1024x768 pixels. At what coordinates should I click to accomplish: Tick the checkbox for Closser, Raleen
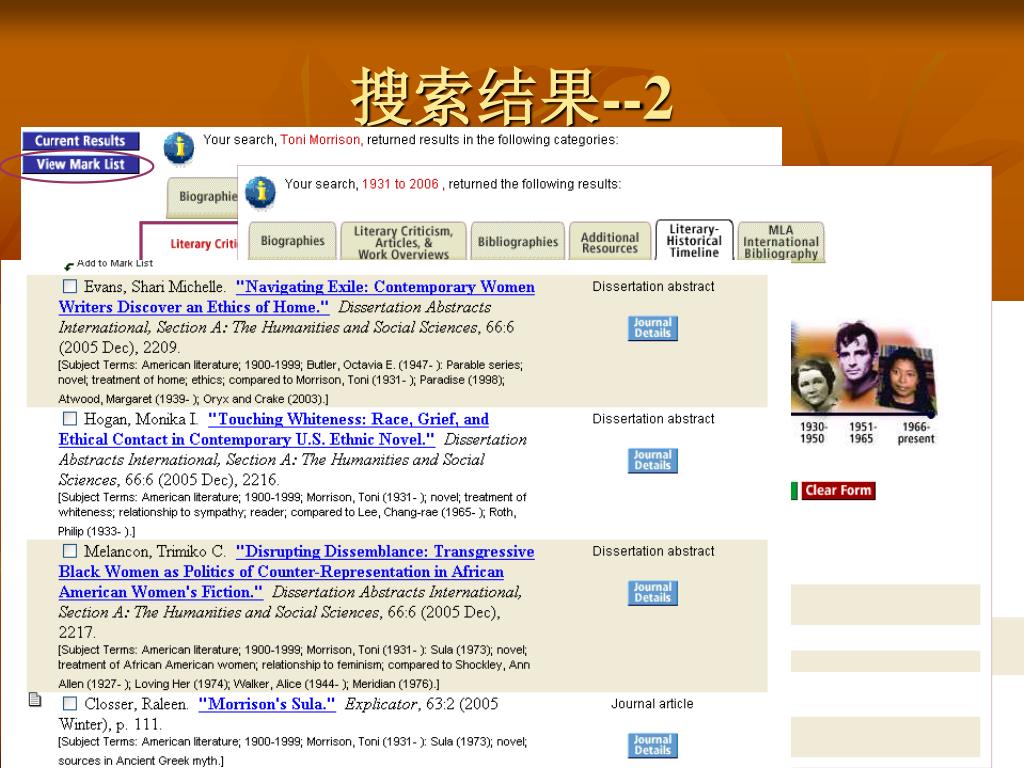pos(70,703)
